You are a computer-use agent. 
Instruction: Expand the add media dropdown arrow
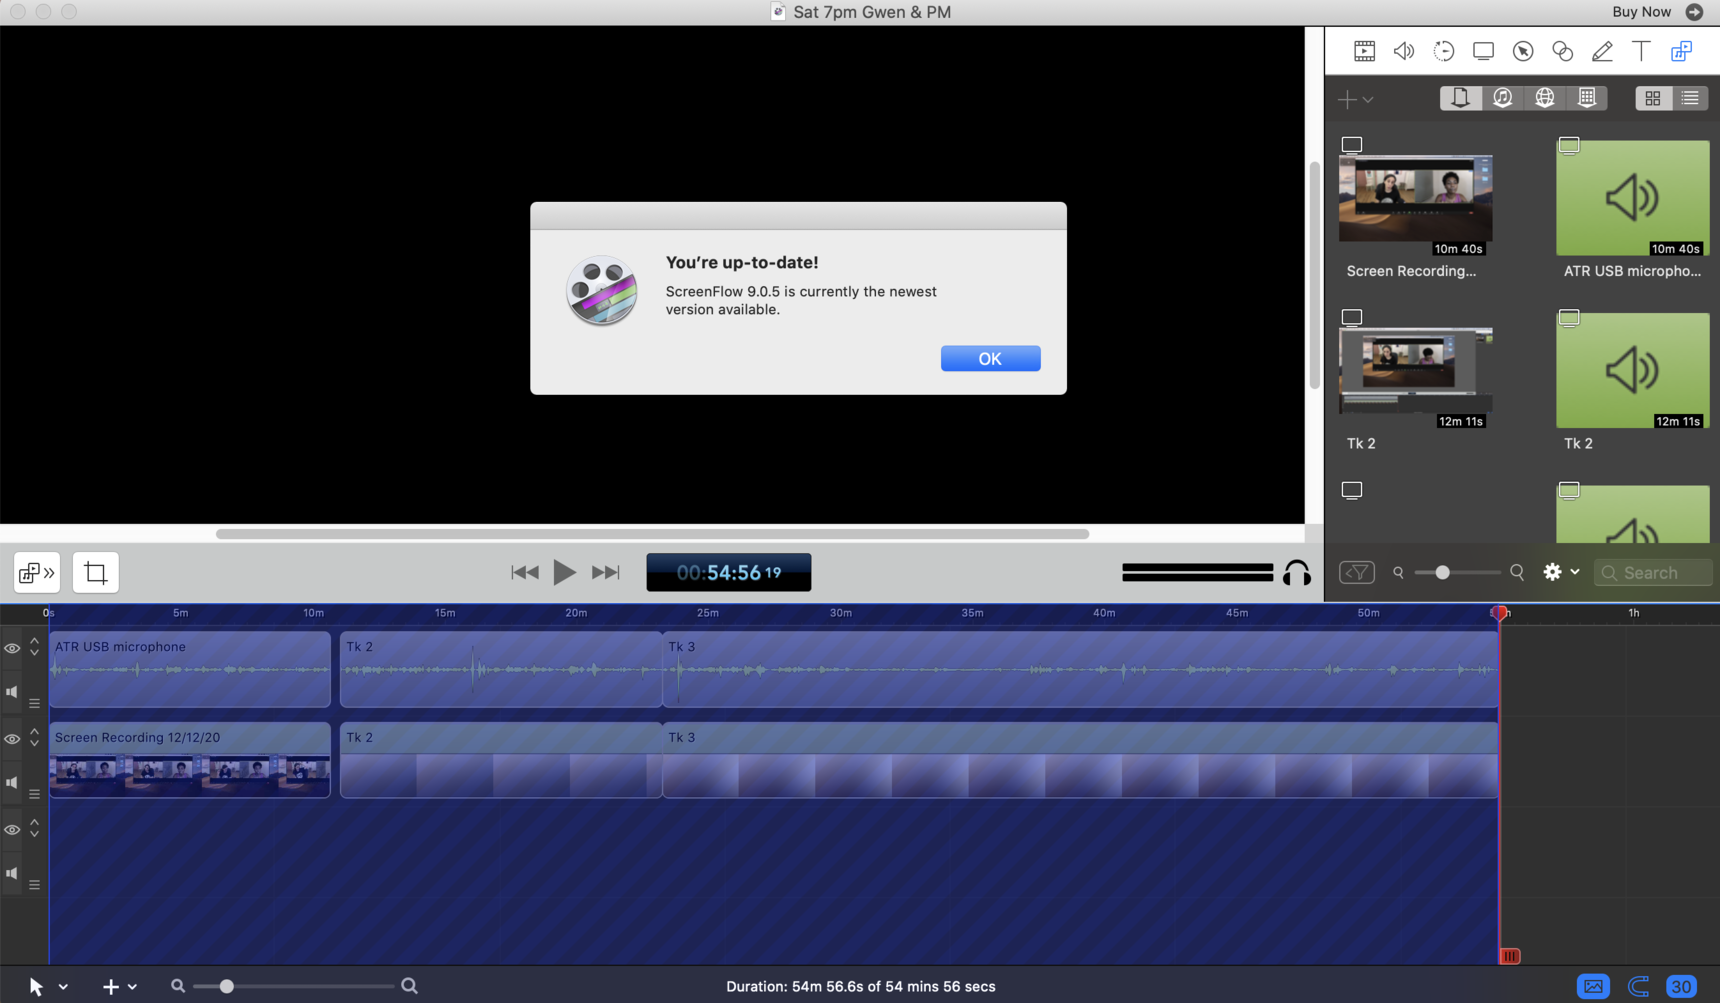(x=1368, y=100)
